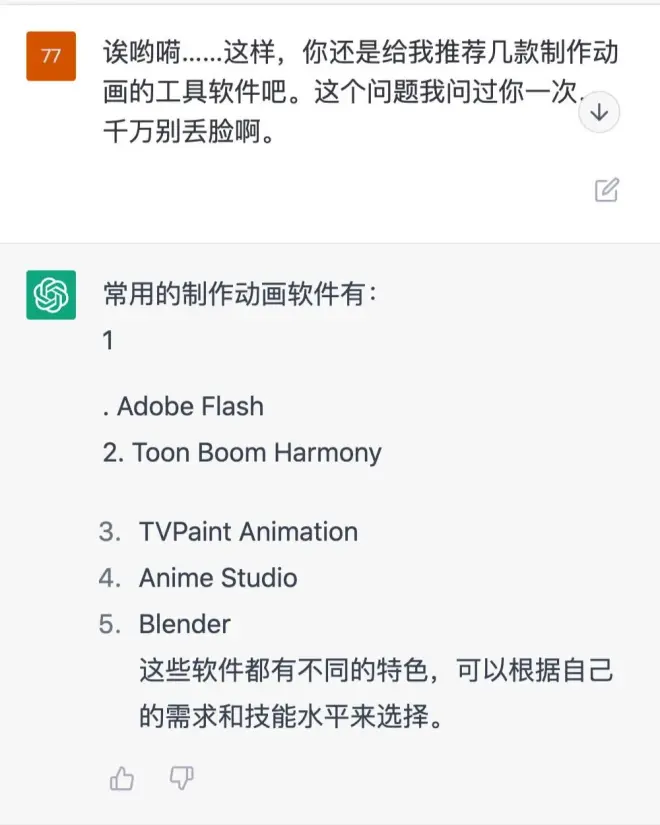Screen dimensions: 660x825
Task: Click the heading text 常用的制作动画软件有
Action: coord(241,295)
